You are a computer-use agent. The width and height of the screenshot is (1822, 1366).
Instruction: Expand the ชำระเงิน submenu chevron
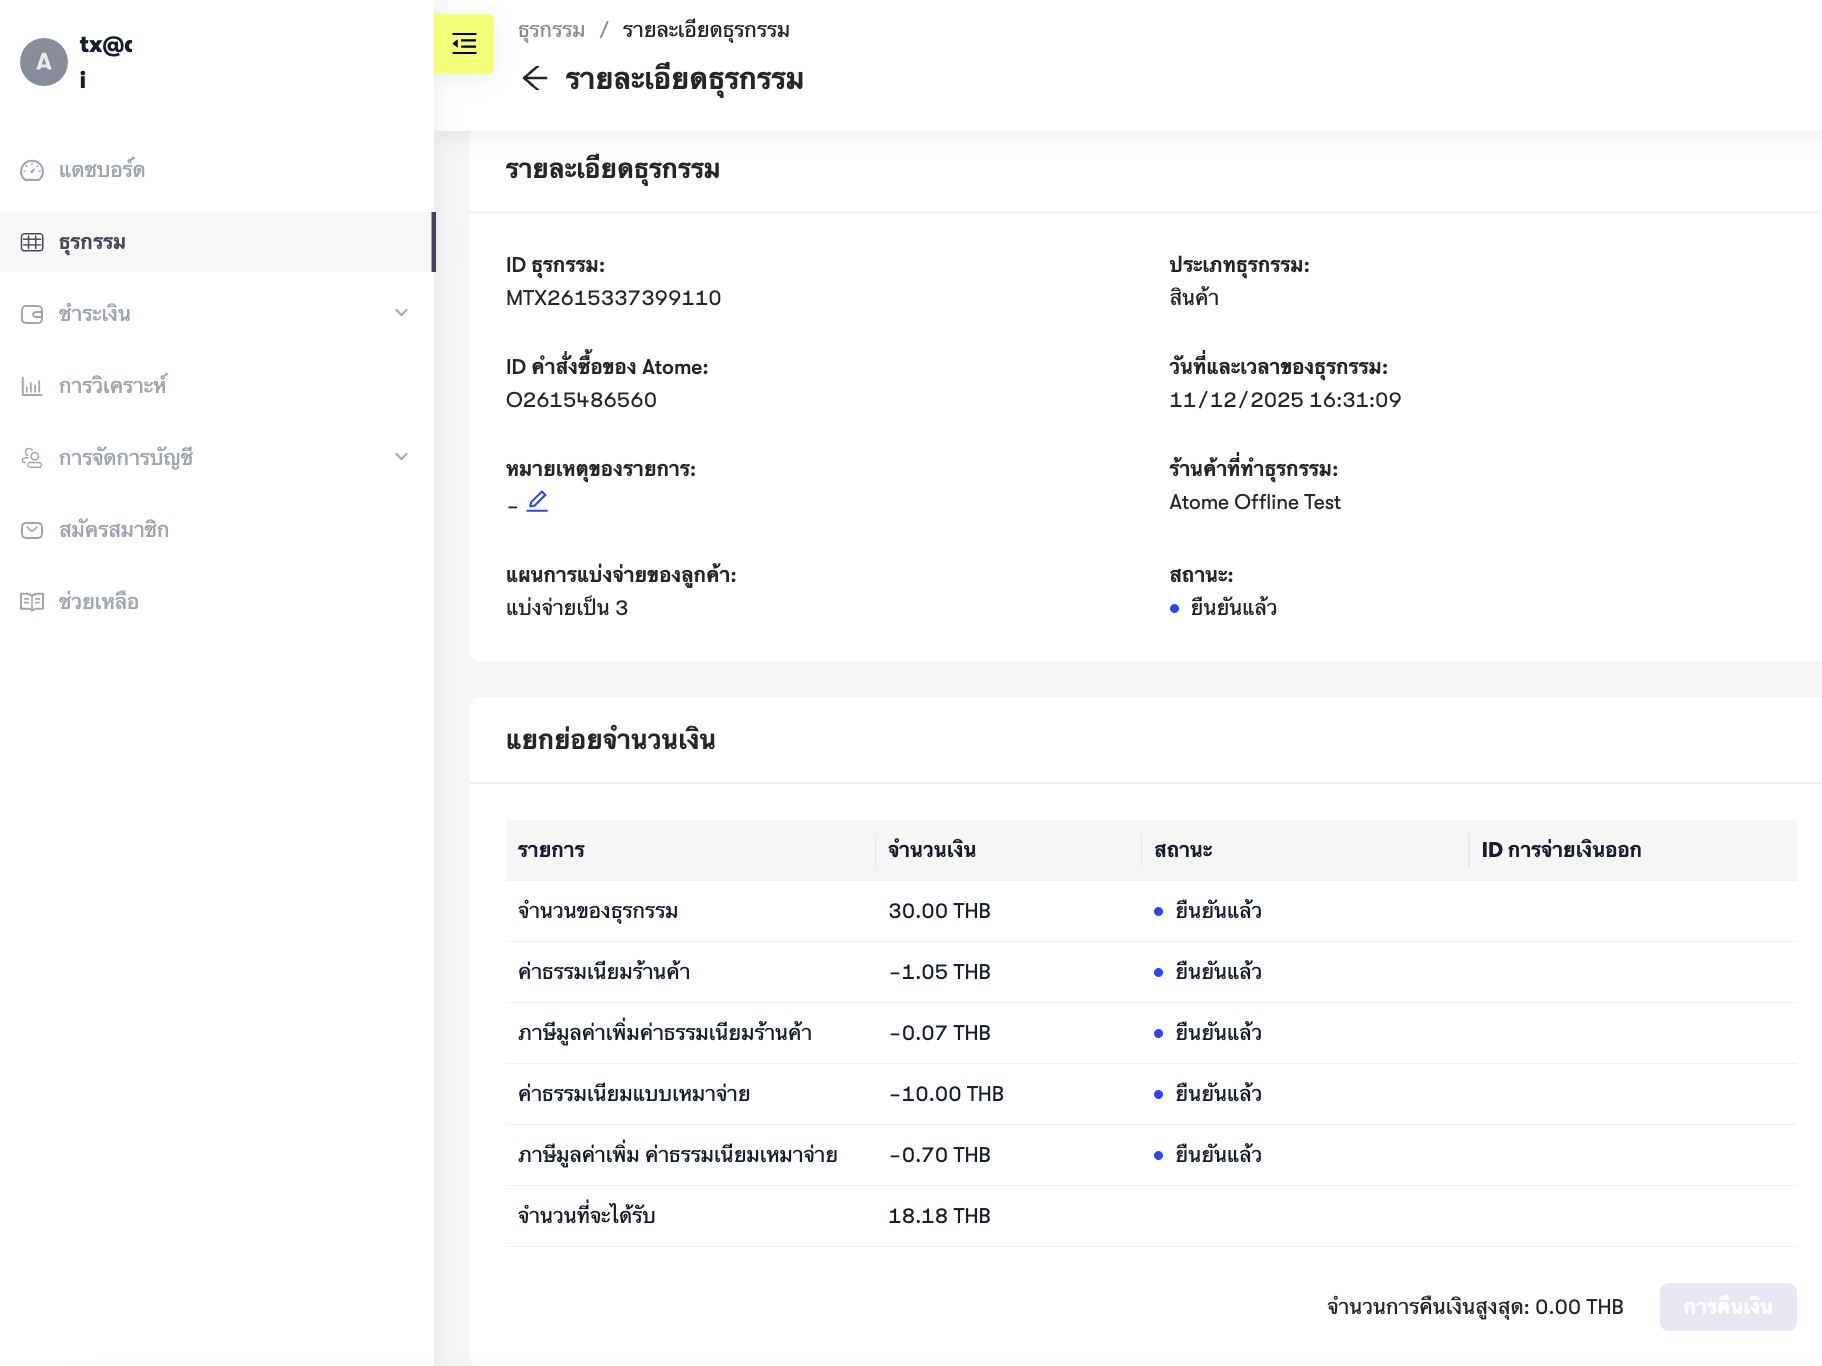tap(403, 313)
